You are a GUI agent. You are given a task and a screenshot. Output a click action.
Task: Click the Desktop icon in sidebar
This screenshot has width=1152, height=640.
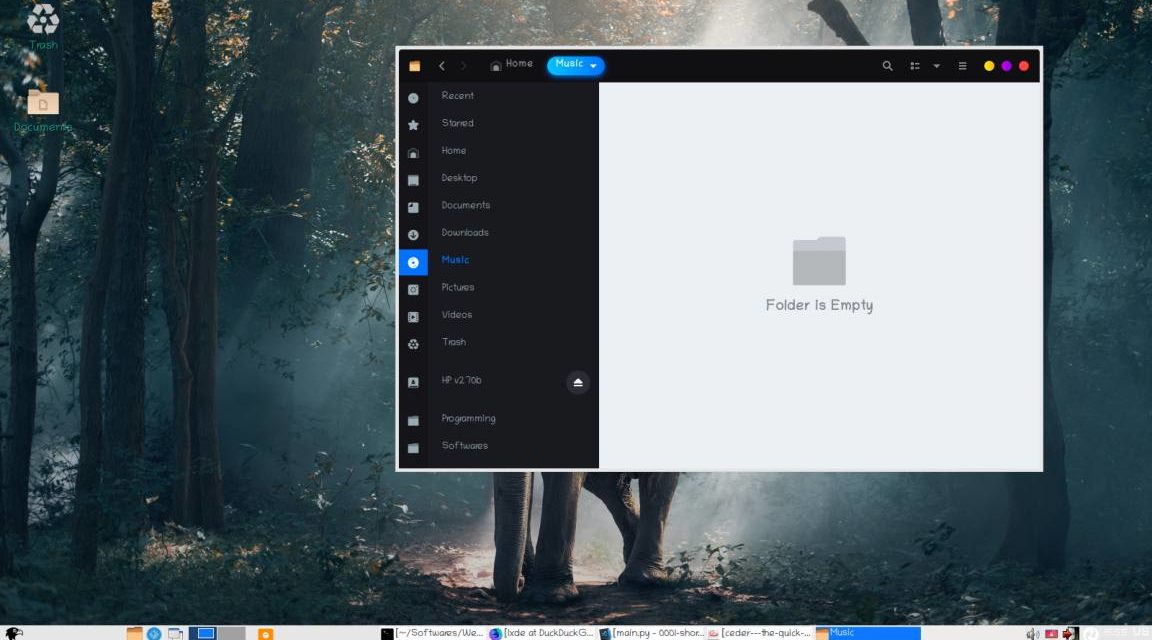click(x=413, y=180)
